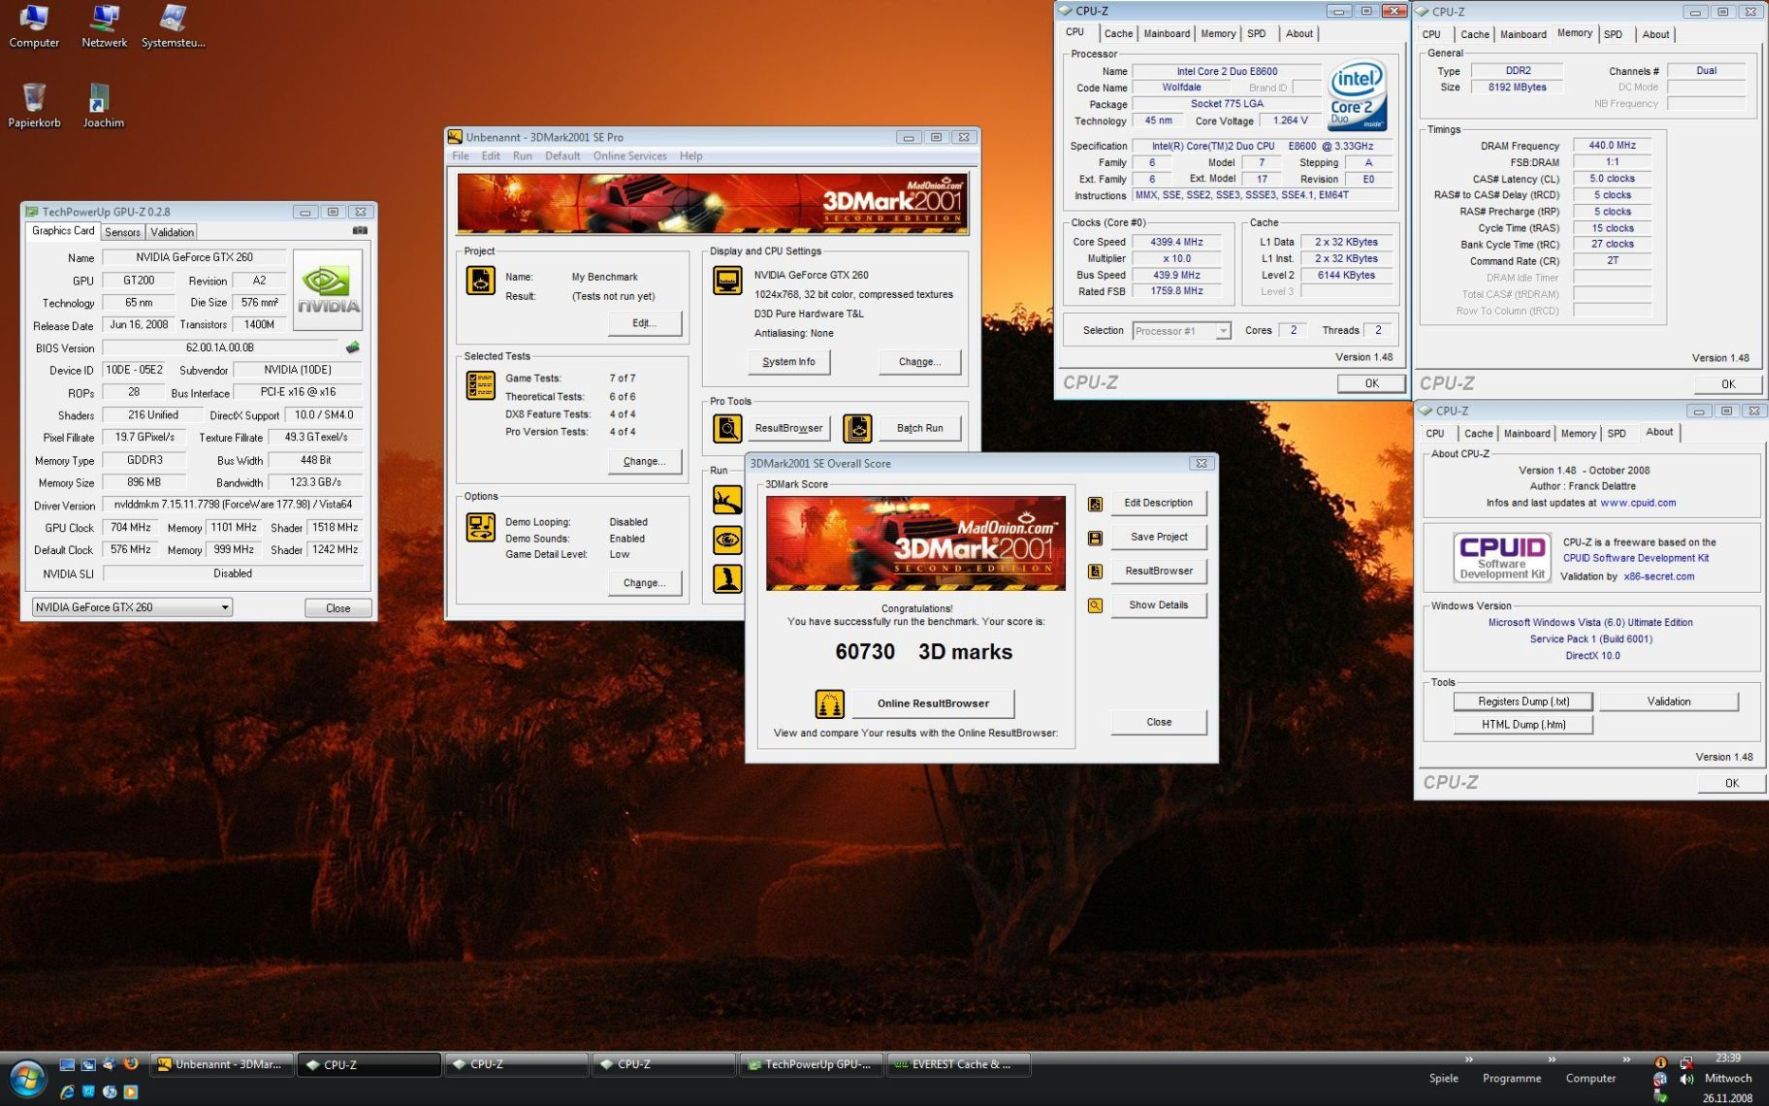Open the www.cpuid.com link

click(1638, 503)
